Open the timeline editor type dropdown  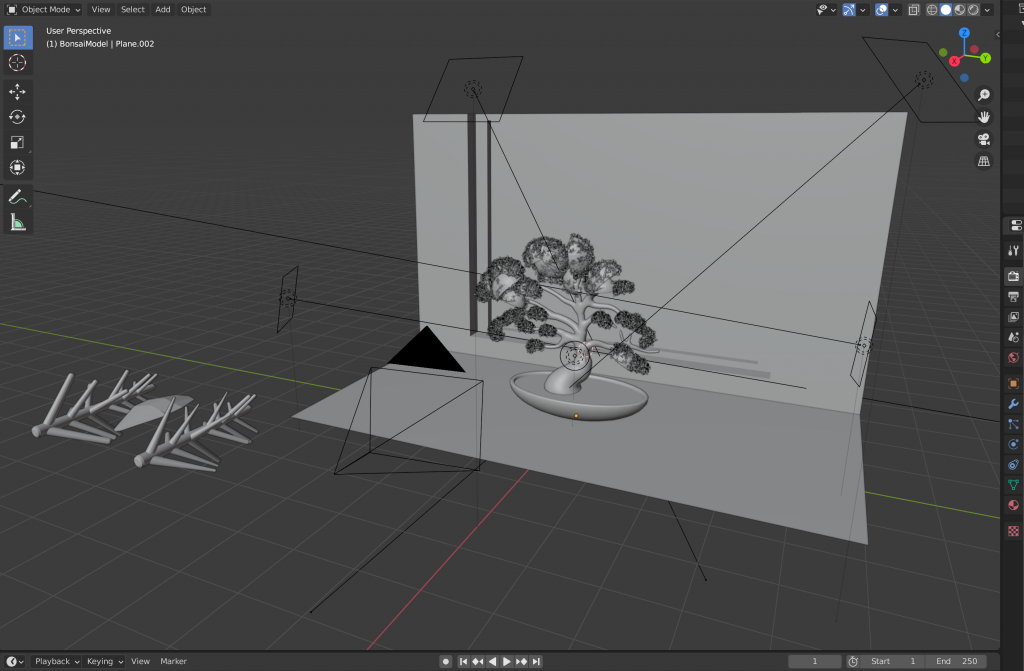pyautogui.click(x=14, y=661)
